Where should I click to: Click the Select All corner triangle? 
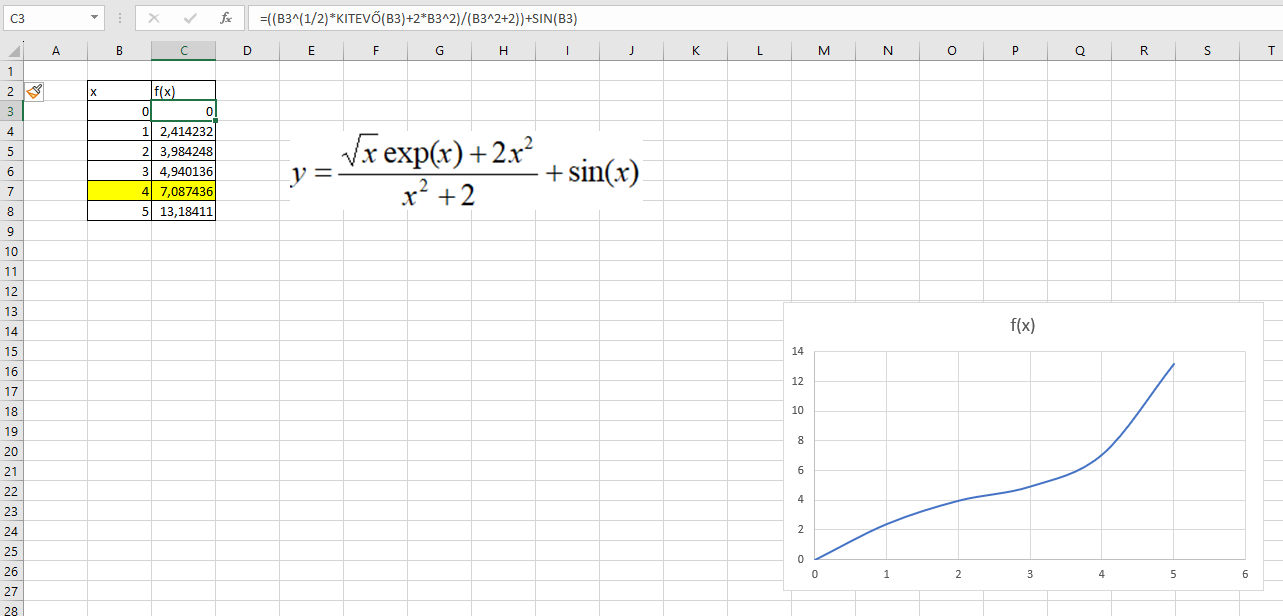[12, 51]
